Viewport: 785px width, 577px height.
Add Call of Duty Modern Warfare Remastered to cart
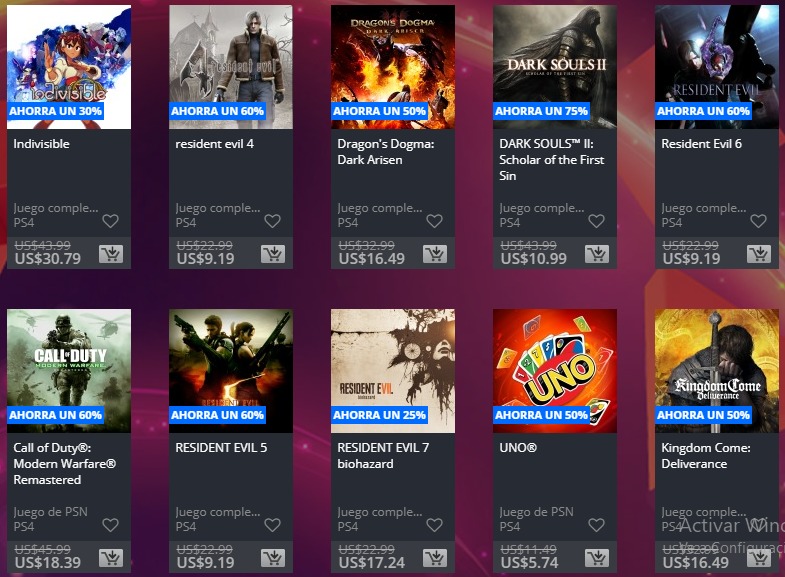tap(111, 558)
